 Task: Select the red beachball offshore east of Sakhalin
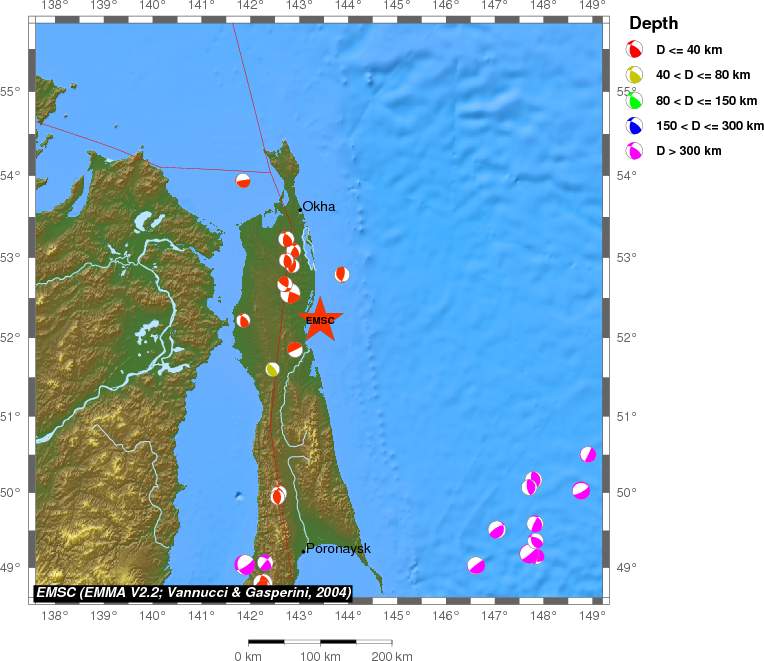[342, 274]
